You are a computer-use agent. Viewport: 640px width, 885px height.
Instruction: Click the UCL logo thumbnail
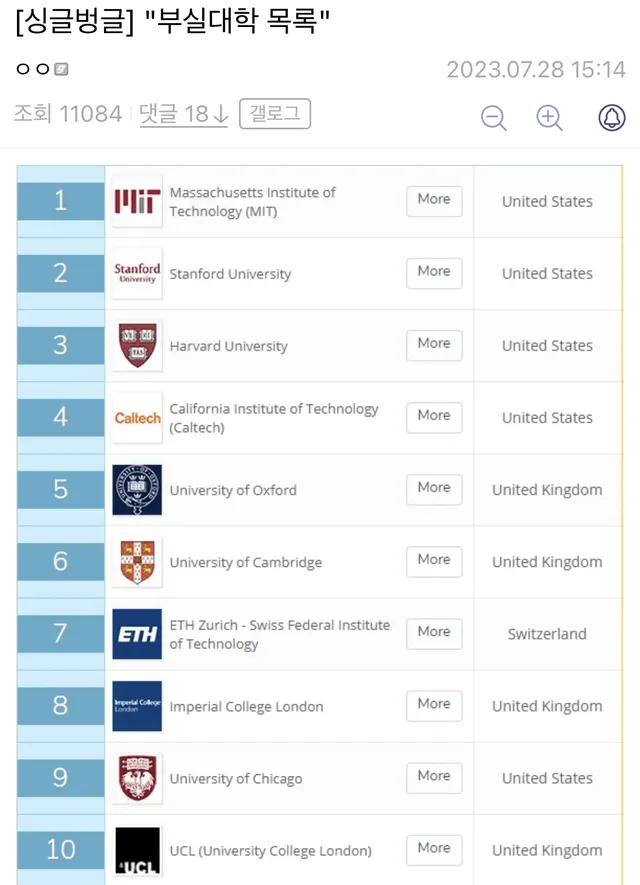point(137,850)
